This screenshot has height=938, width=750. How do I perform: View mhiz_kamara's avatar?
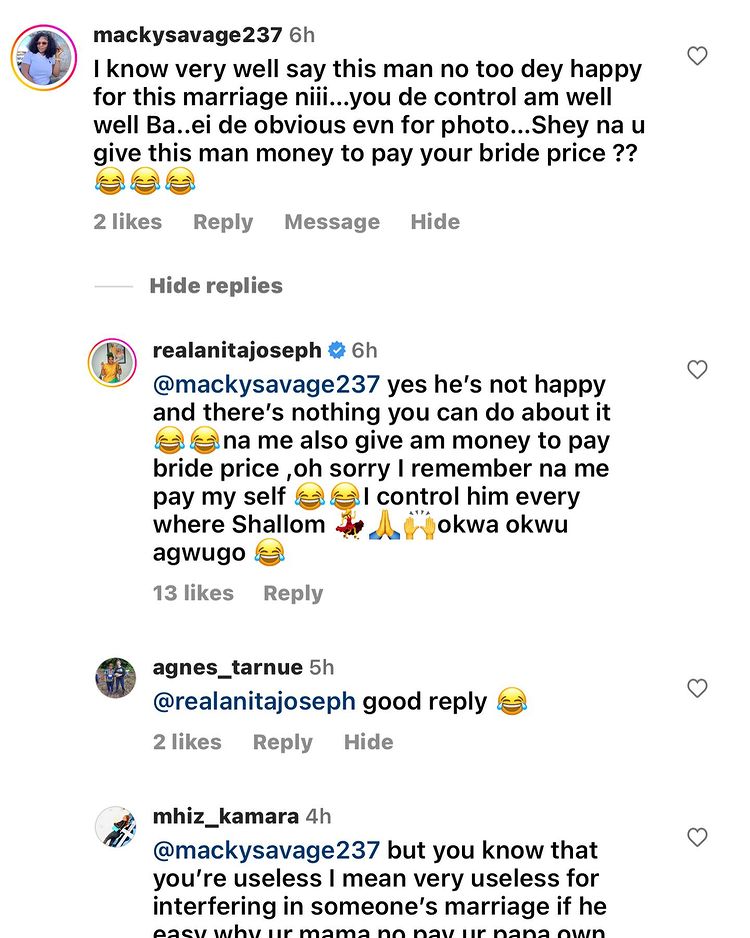click(116, 827)
